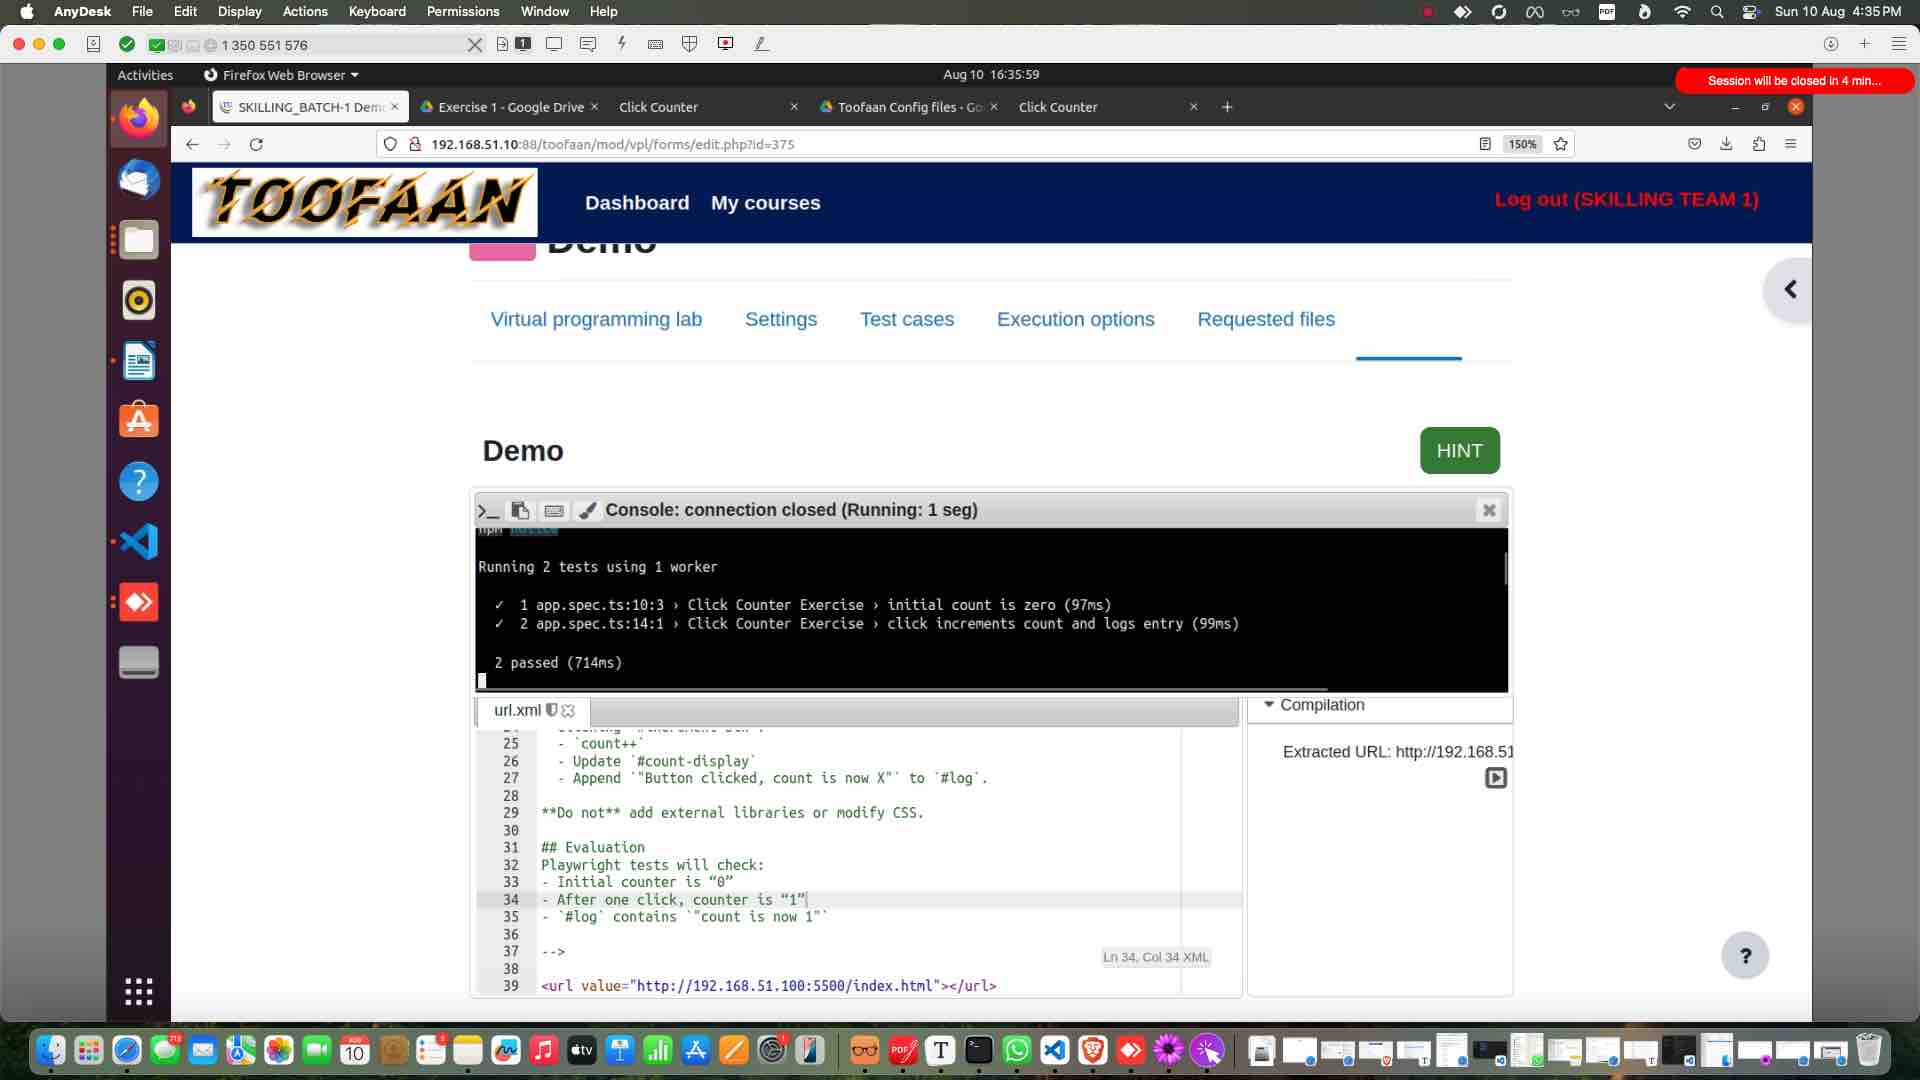The width and height of the screenshot is (1920, 1080).
Task: Switch to the Test cases tab
Action: [907, 319]
